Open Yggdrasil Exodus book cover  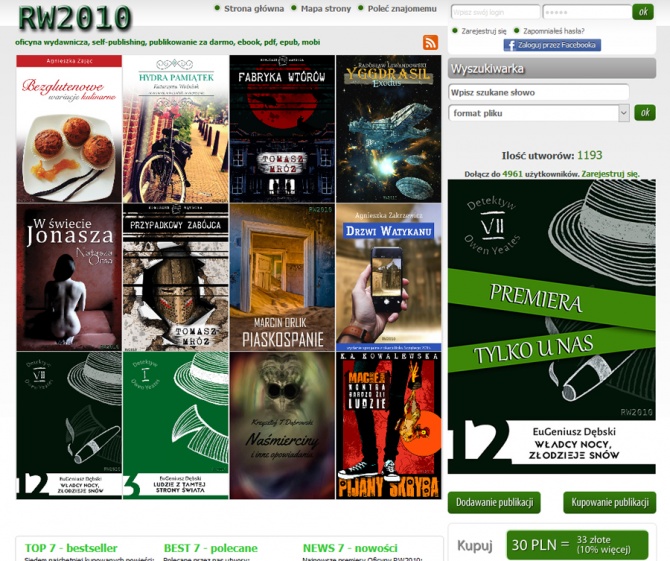coord(388,129)
